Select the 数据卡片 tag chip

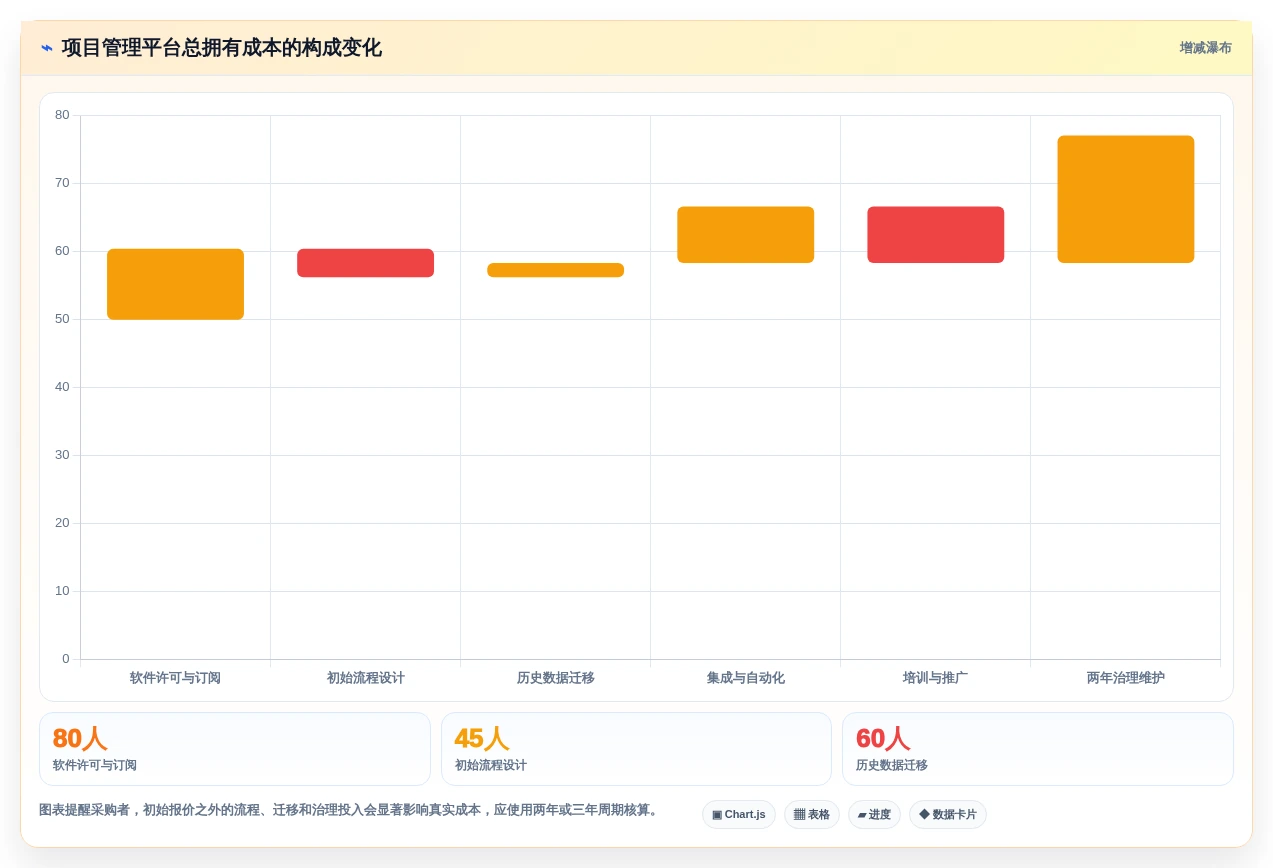947,815
